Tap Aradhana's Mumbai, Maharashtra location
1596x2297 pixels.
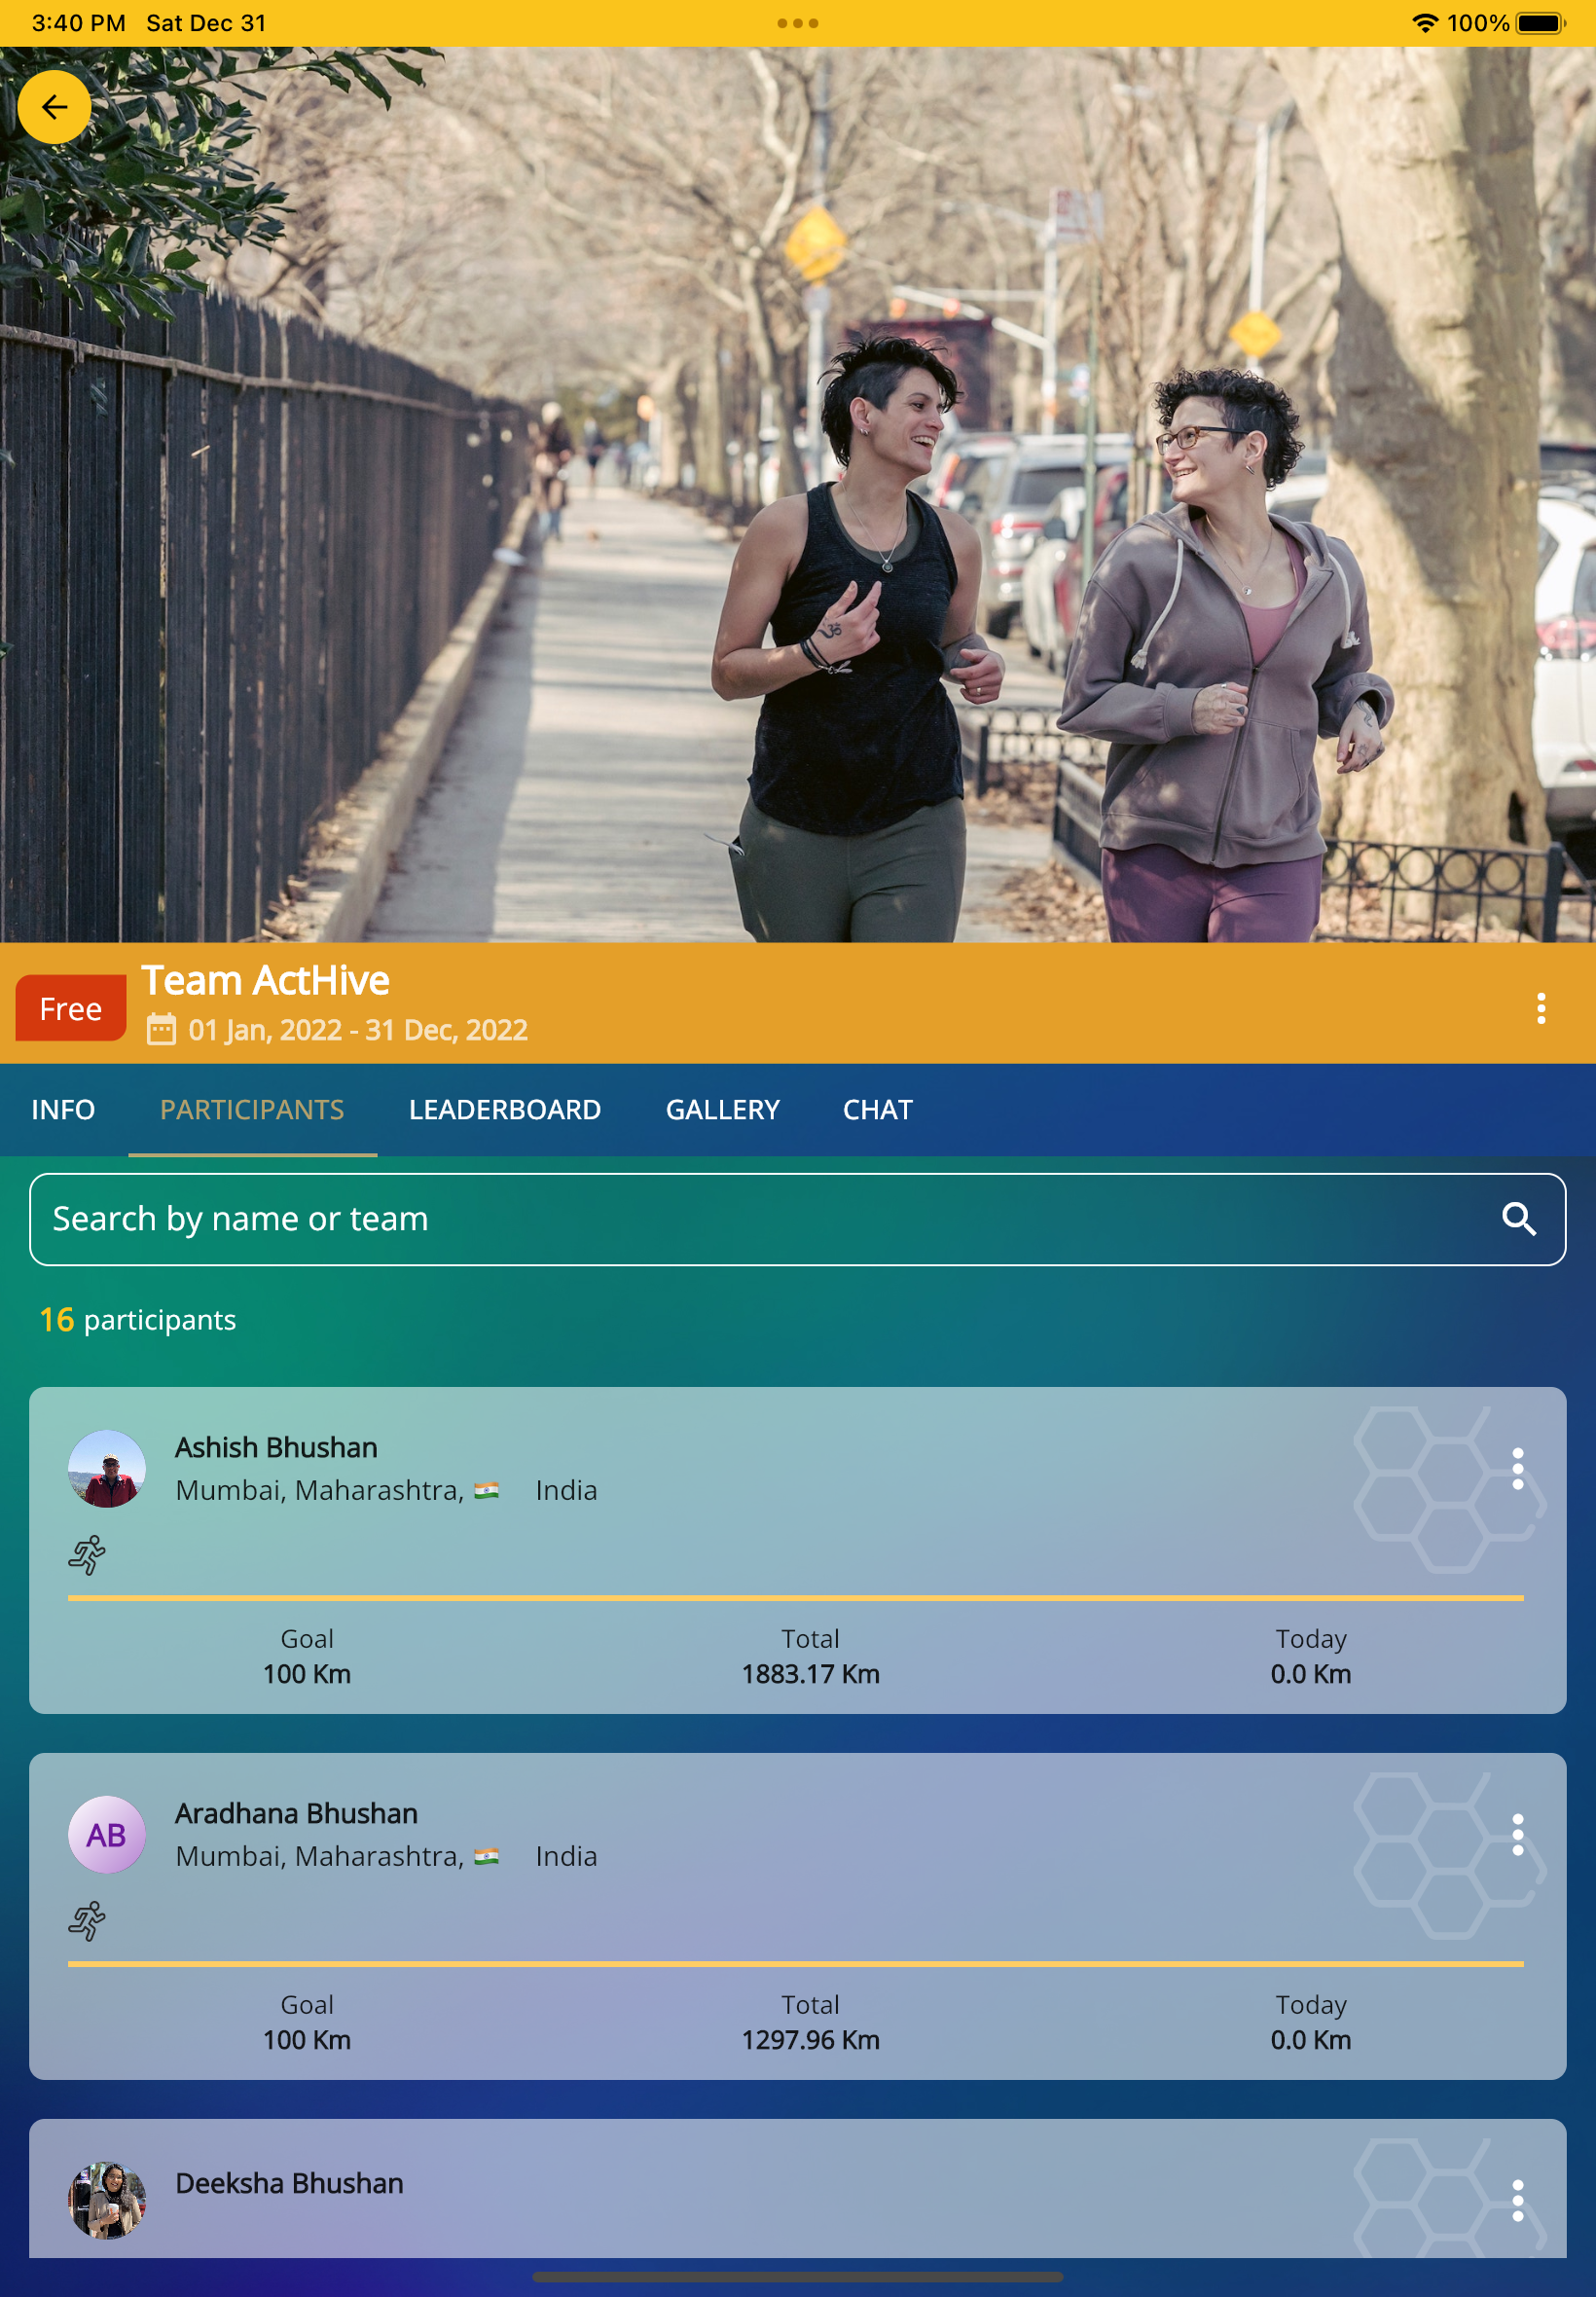click(320, 1856)
